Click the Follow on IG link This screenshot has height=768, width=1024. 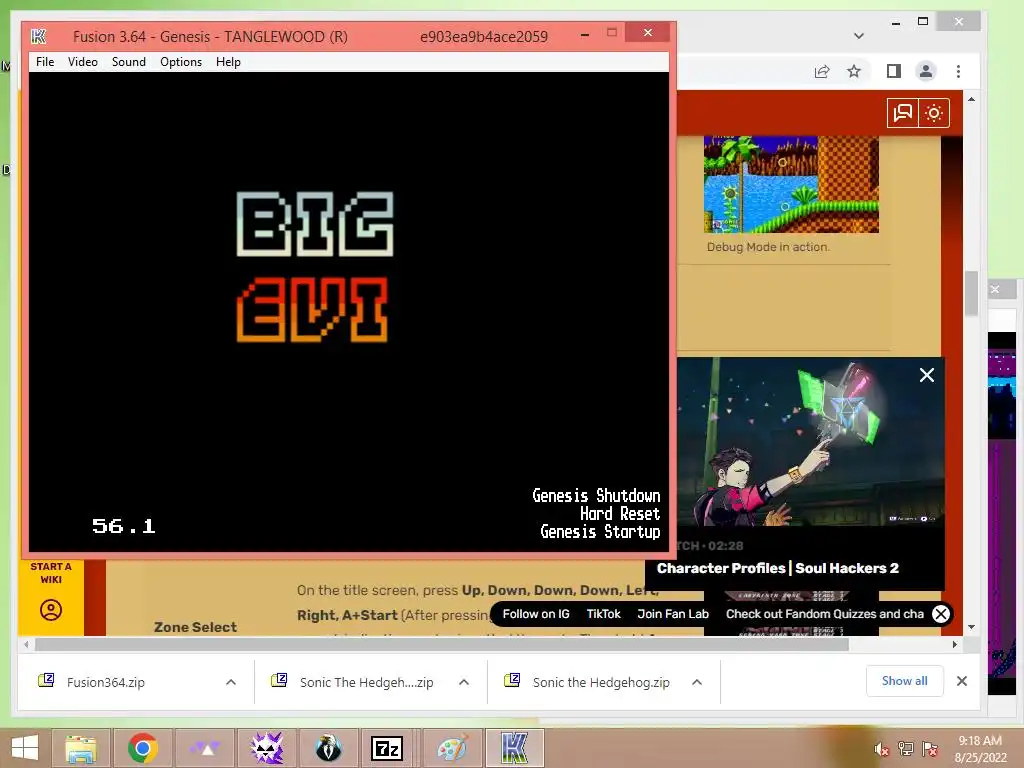point(536,614)
